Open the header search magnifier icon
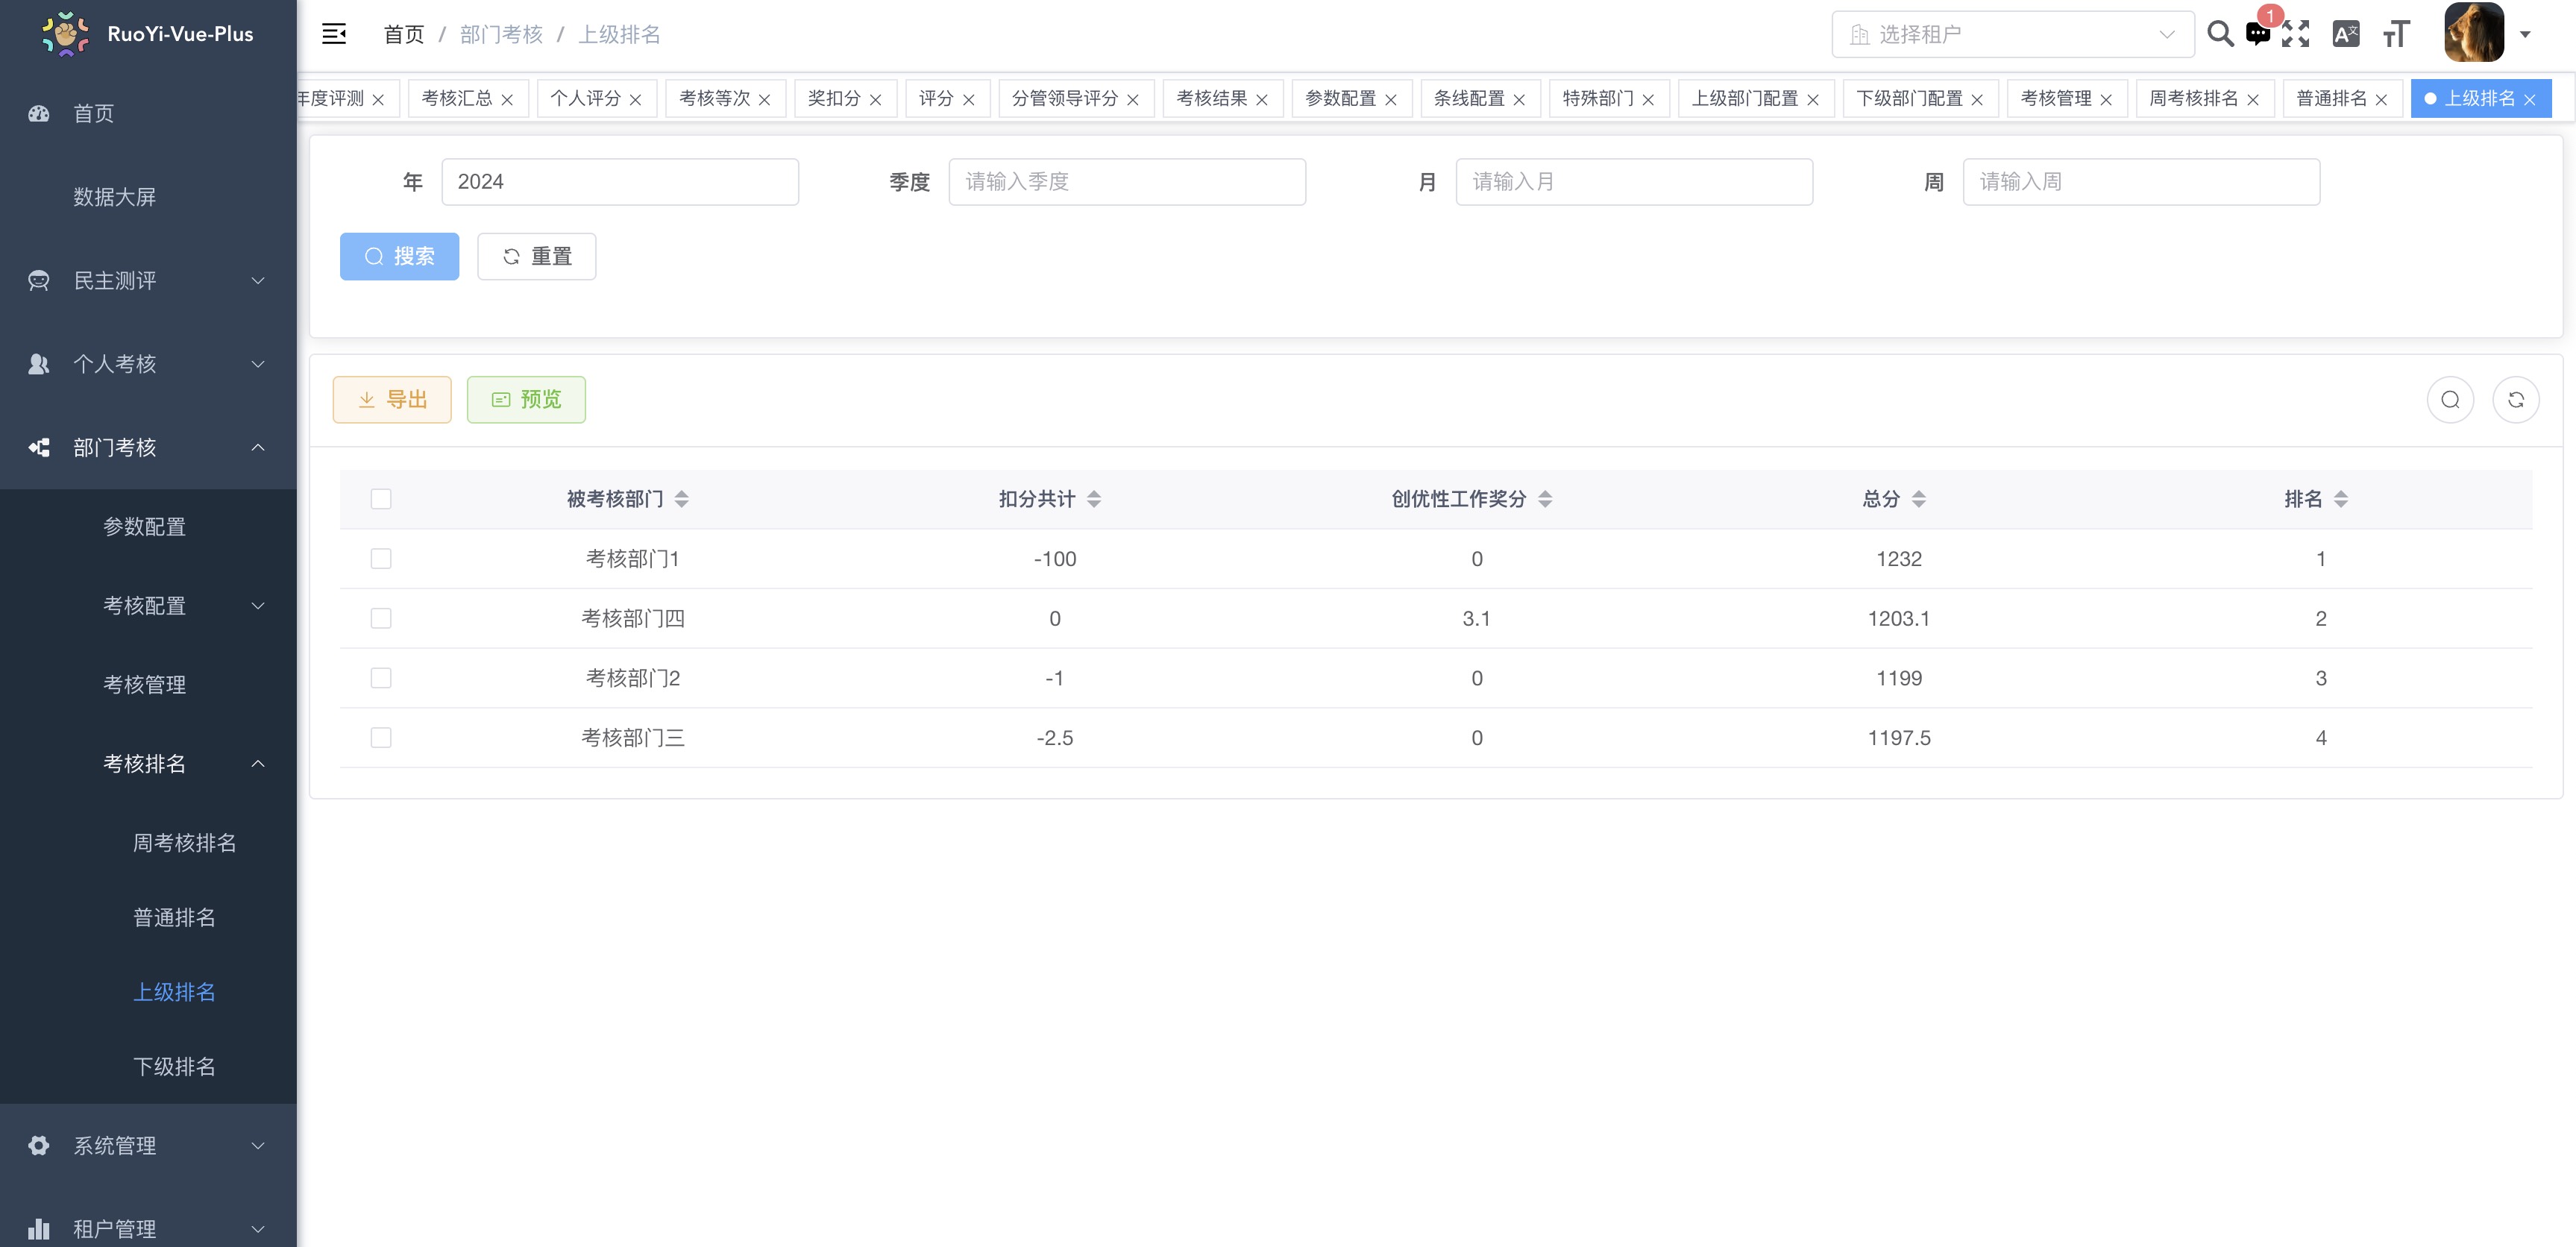This screenshot has width=2576, height=1247. coord(2220,34)
